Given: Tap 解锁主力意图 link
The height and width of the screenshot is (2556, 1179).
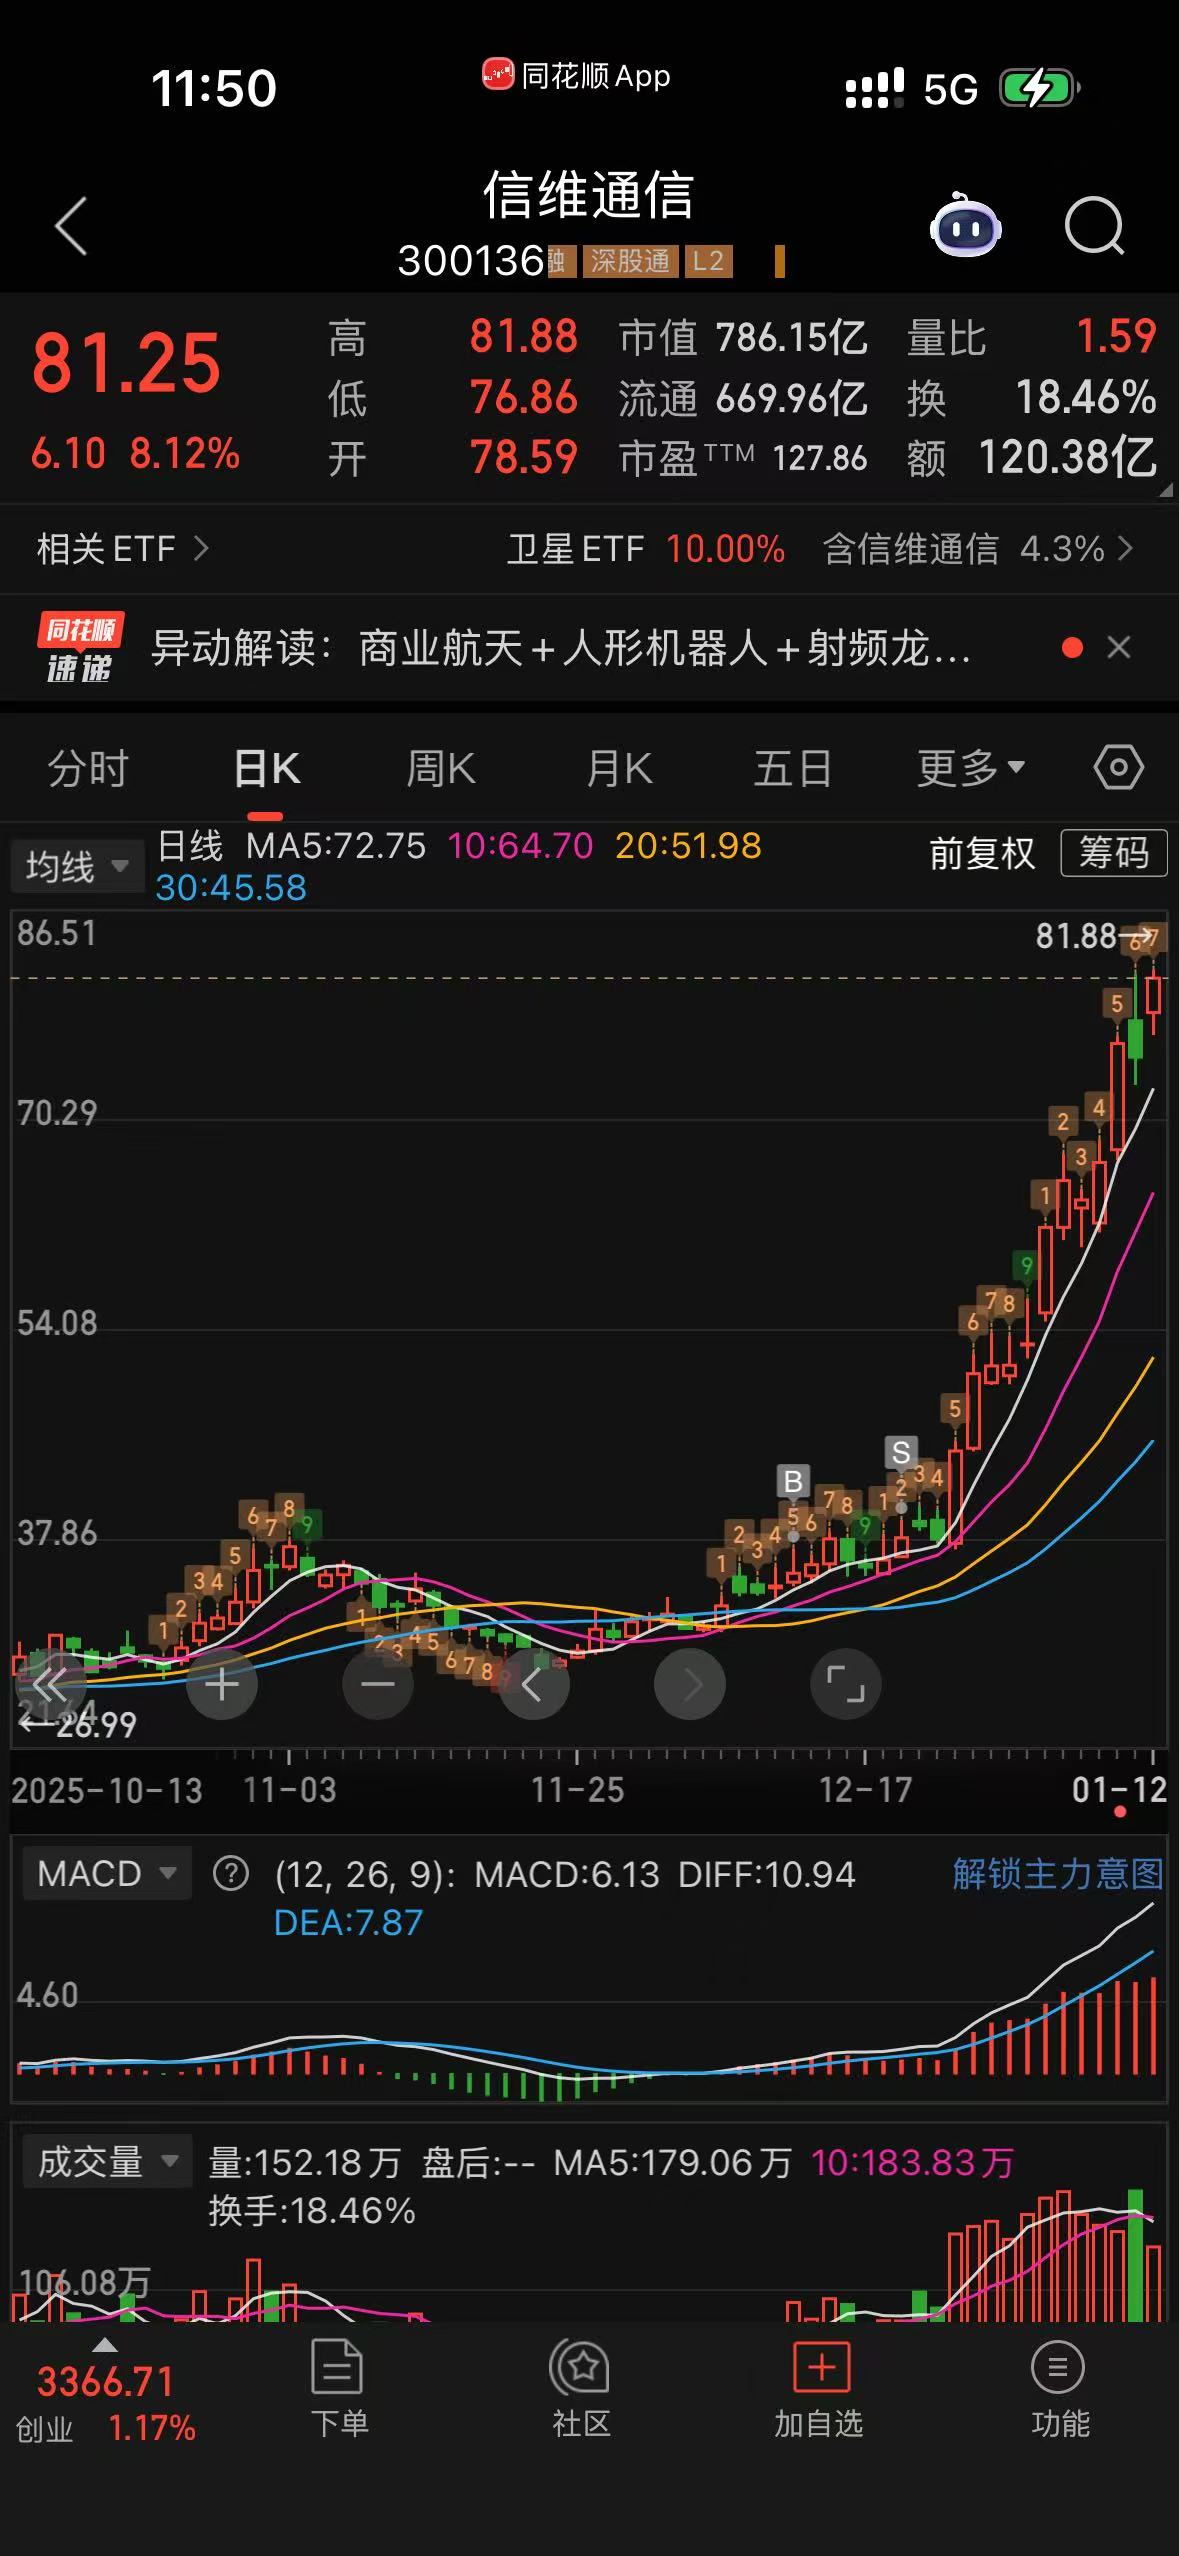Looking at the screenshot, I should (1058, 1873).
